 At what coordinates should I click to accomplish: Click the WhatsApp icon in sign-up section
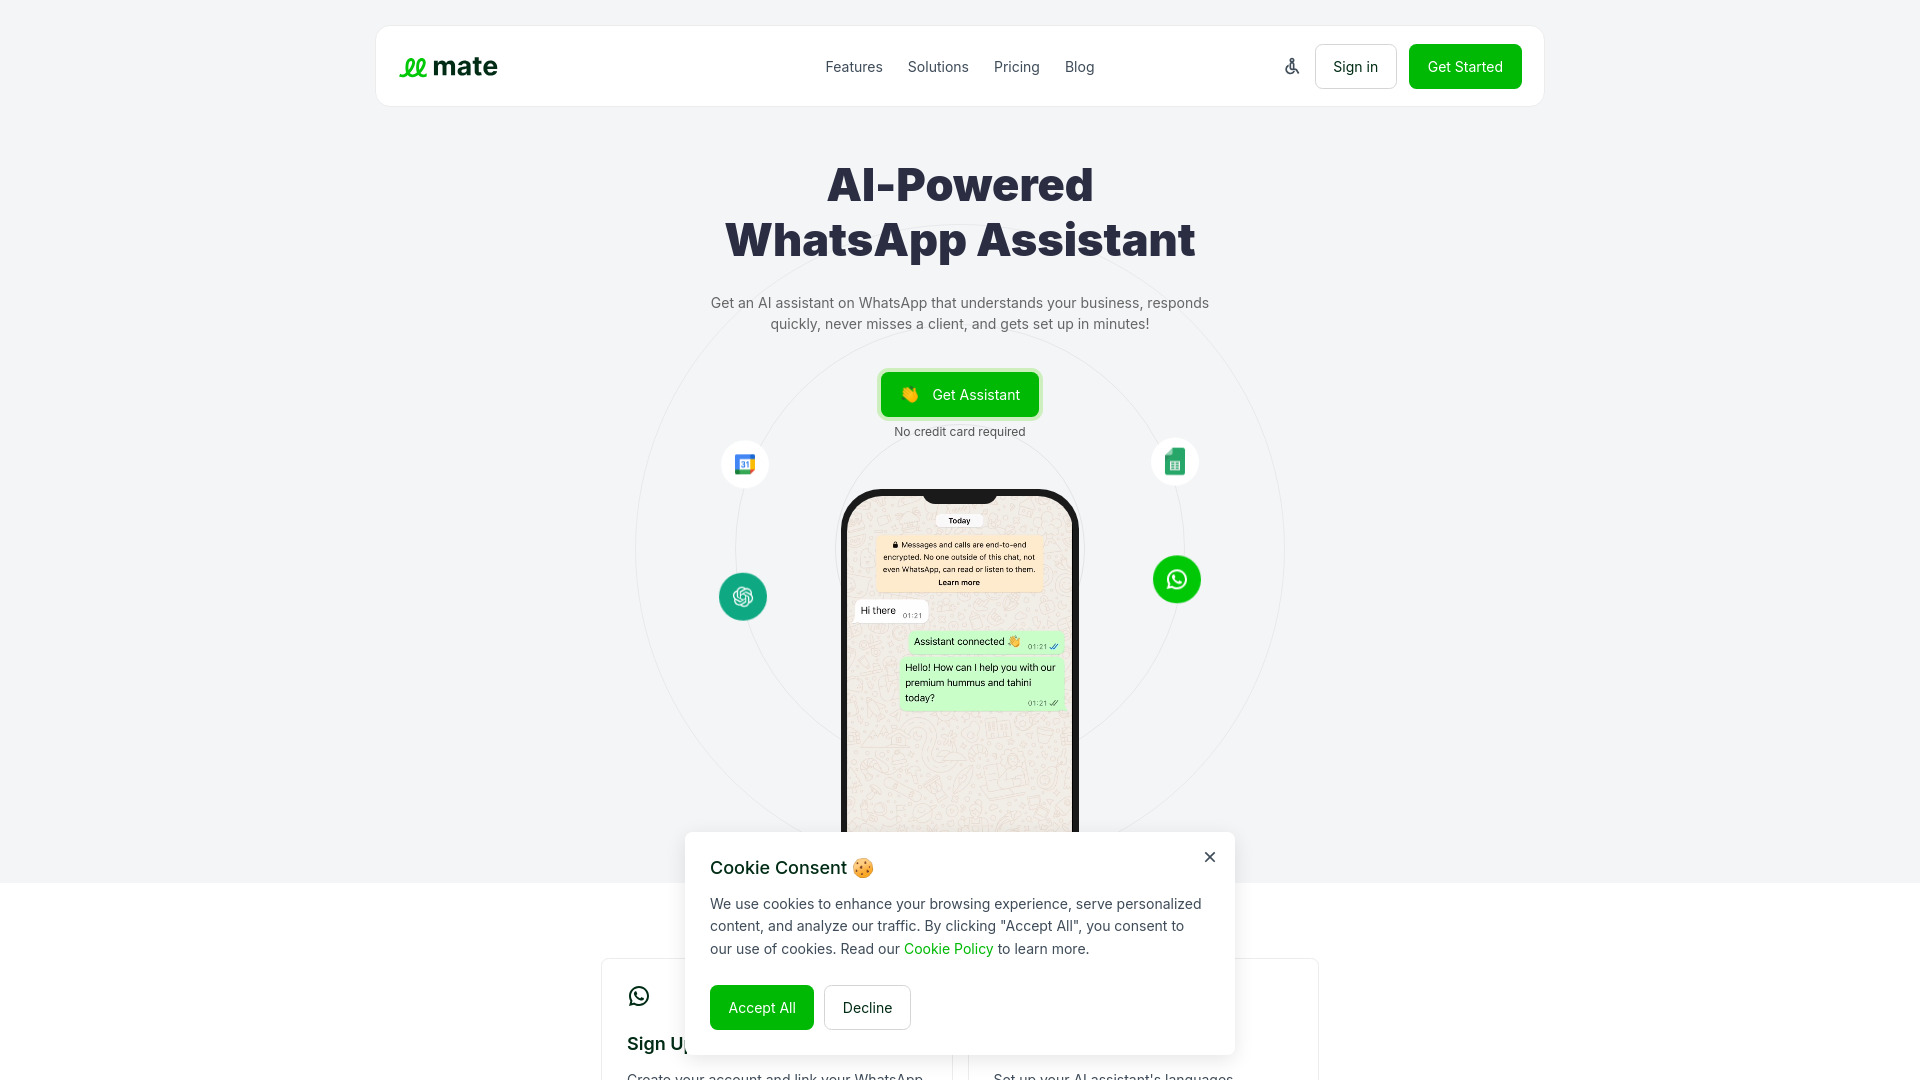640,997
